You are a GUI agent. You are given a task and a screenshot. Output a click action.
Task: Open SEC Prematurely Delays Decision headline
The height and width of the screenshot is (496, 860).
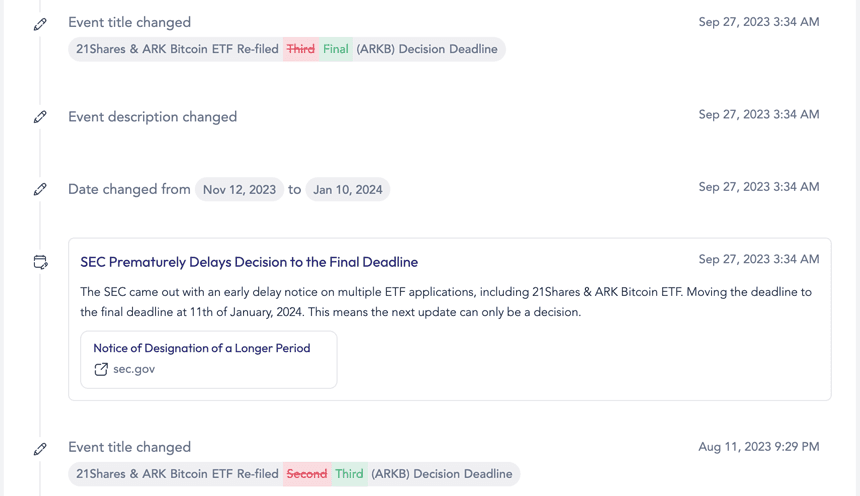point(249,262)
